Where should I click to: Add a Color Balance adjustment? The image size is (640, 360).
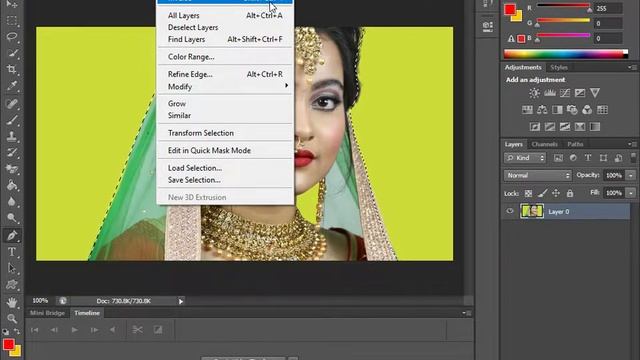[x=542, y=110]
